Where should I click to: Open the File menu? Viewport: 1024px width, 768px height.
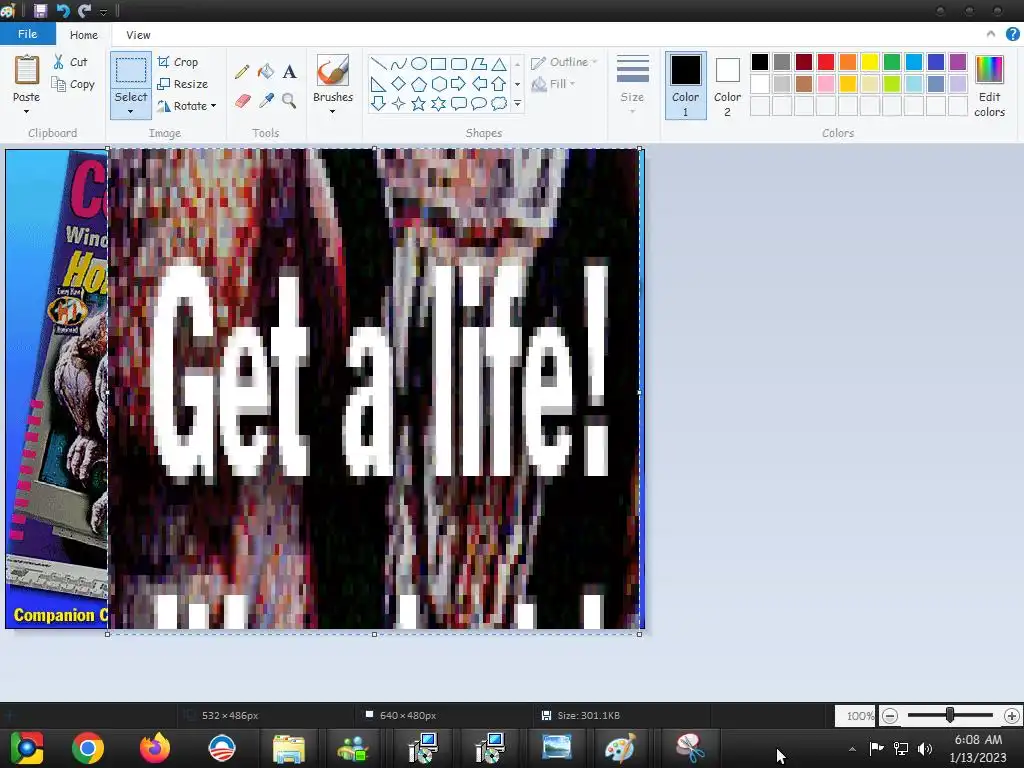coord(27,34)
